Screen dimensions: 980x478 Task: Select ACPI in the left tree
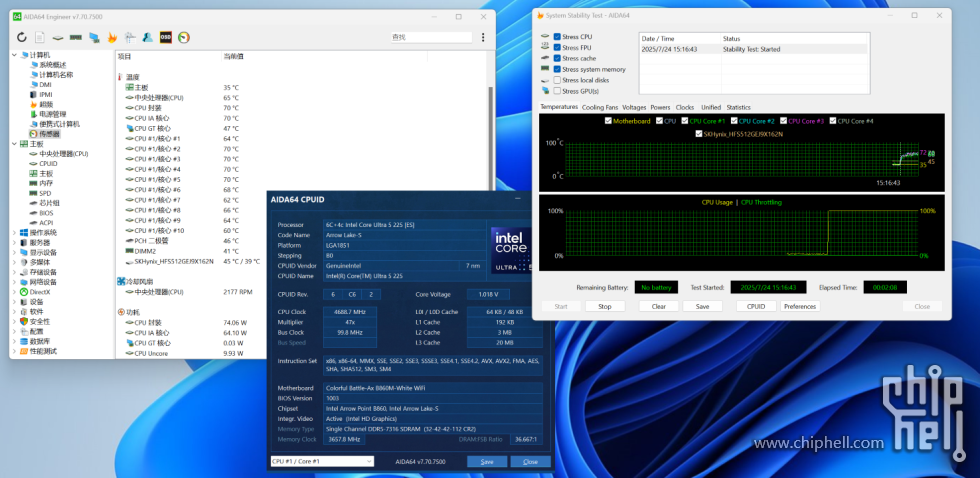pyautogui.click(x=41, y=223)
